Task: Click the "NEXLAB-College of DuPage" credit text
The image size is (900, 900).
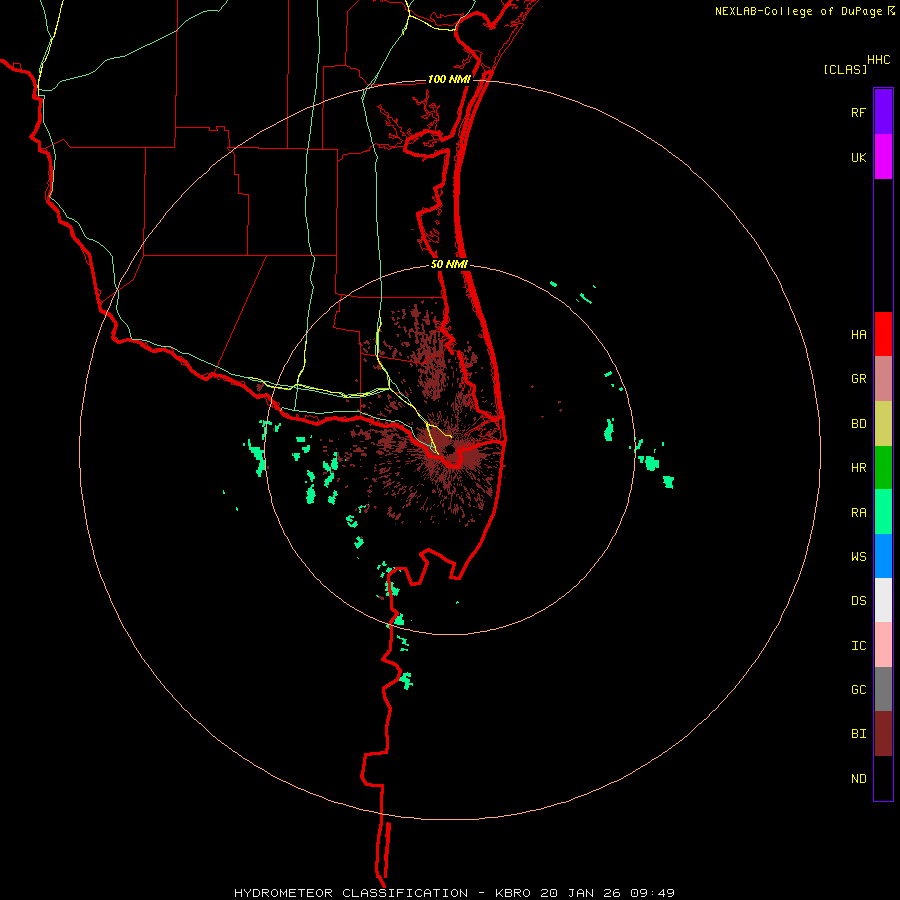Action: click(x=798, y=11)
